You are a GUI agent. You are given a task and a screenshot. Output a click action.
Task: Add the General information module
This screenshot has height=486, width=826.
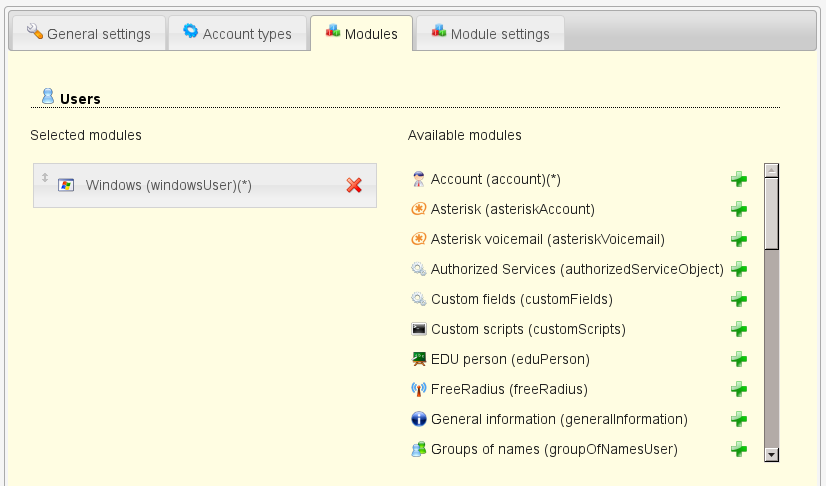click(739, 419)
